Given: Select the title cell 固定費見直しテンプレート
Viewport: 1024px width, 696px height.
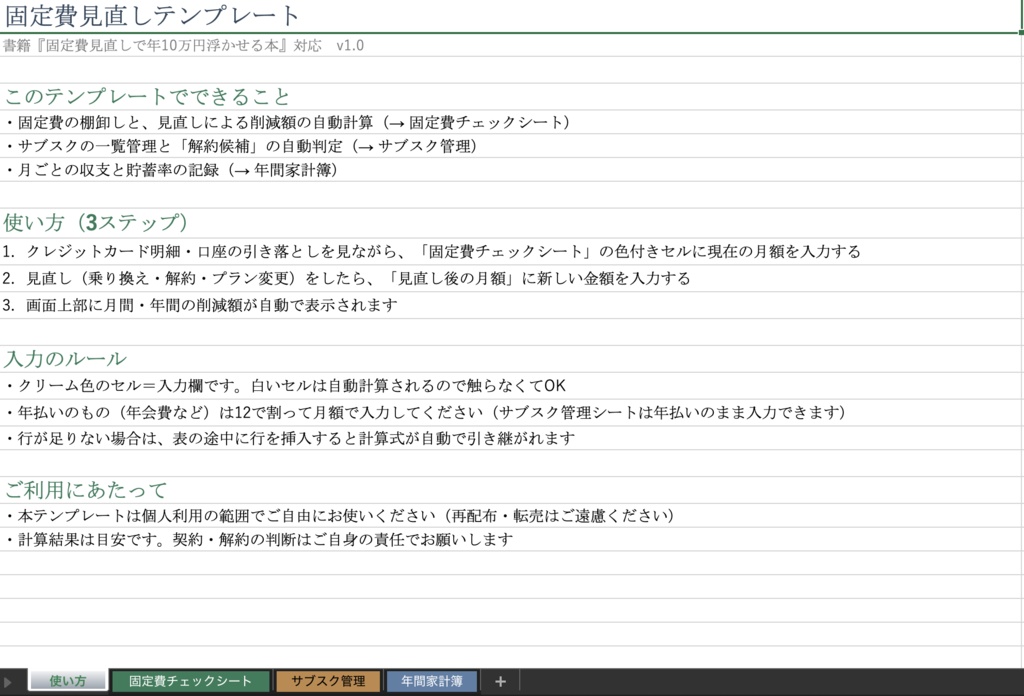Looking at the screenshot, I should point(152,16).
